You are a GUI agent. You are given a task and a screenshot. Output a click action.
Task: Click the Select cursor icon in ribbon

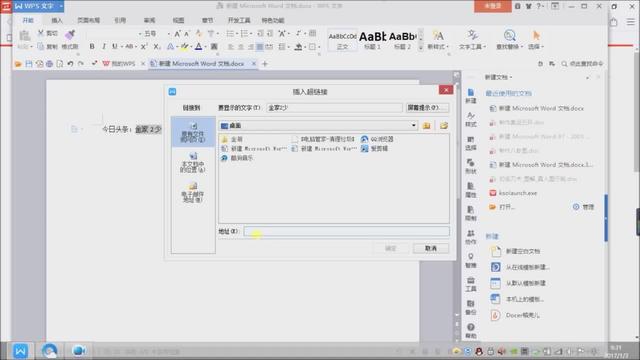click(536, 36)
